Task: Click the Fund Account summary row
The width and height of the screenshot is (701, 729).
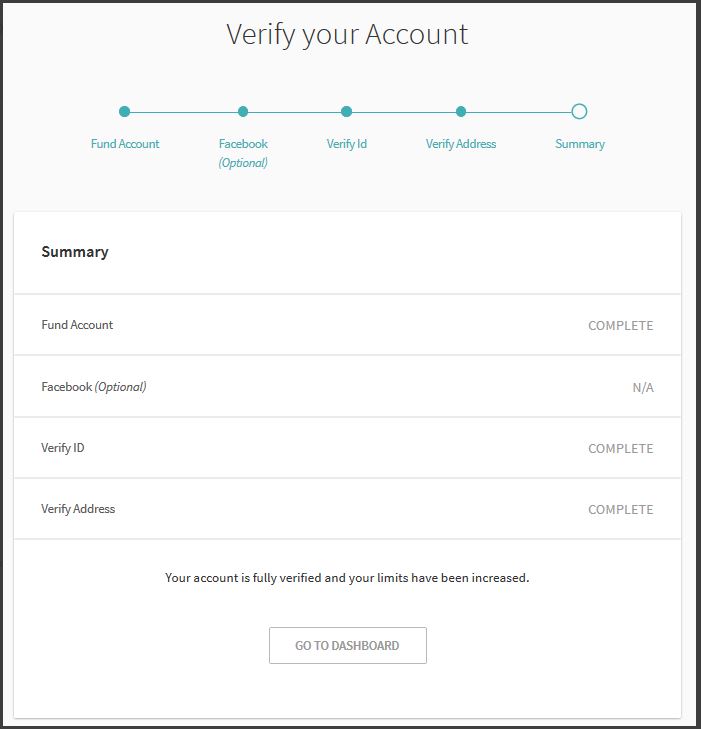Action: 347,325
